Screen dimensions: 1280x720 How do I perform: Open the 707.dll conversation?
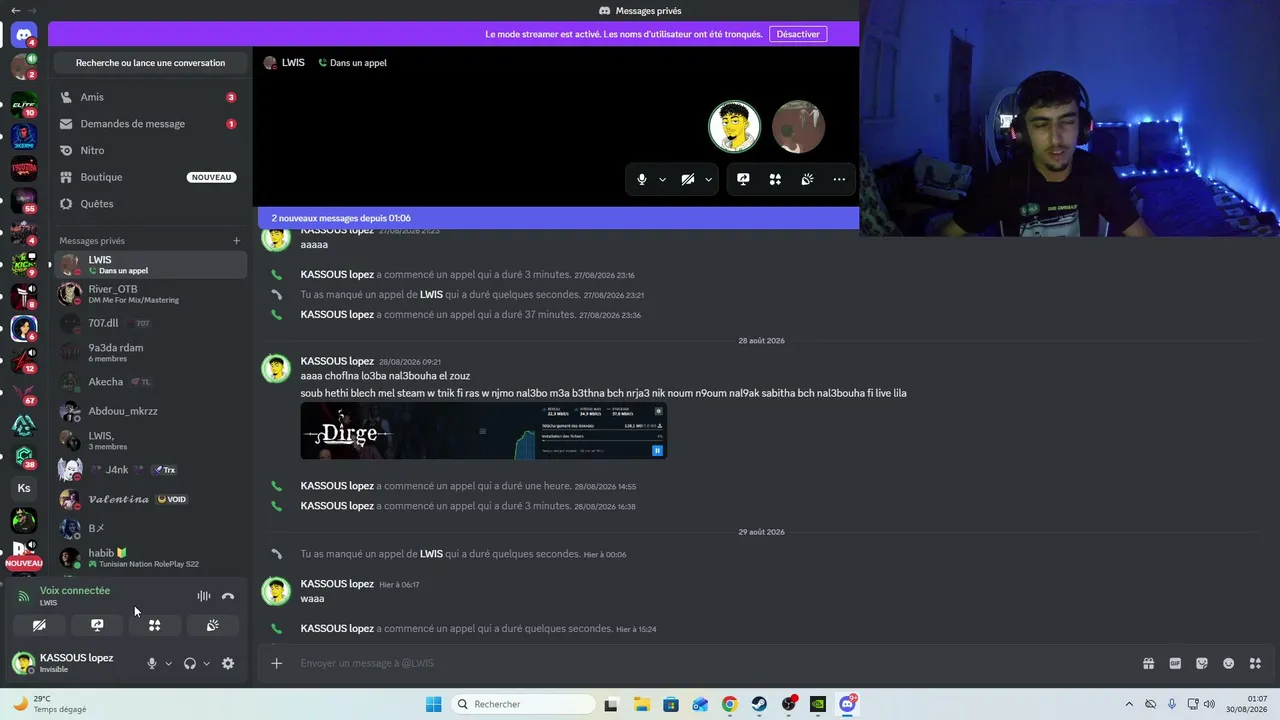[x=149, y=323]
